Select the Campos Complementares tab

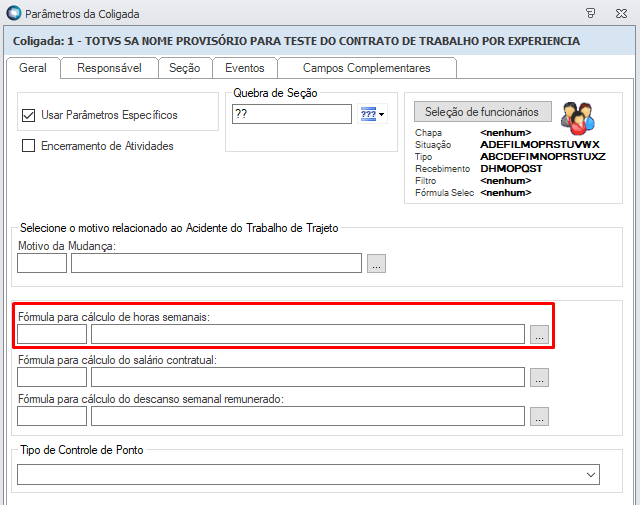click(367, 68)
